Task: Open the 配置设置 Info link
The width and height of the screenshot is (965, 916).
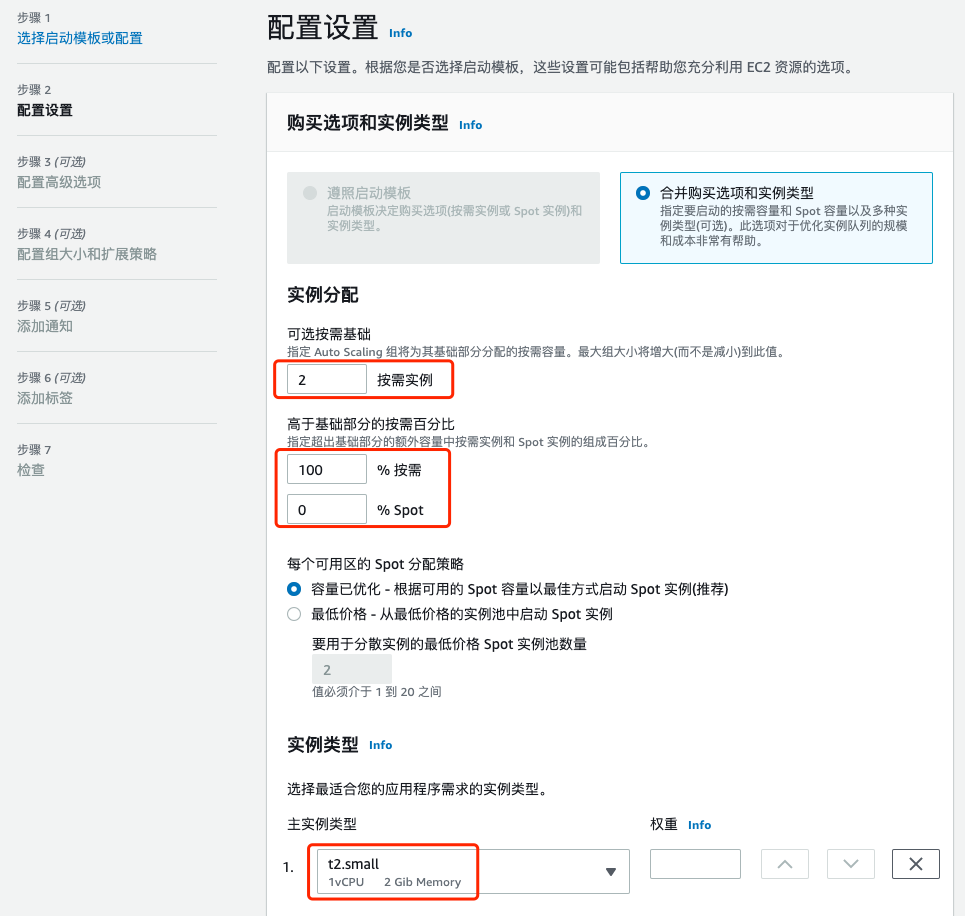Action: [x=400, y=33]
